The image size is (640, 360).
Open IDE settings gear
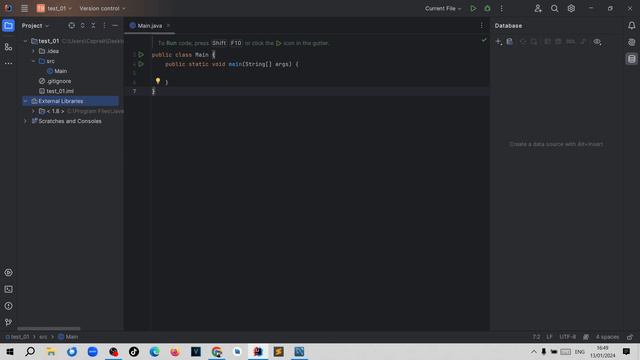pyautogui.click(x=571, y=8)
